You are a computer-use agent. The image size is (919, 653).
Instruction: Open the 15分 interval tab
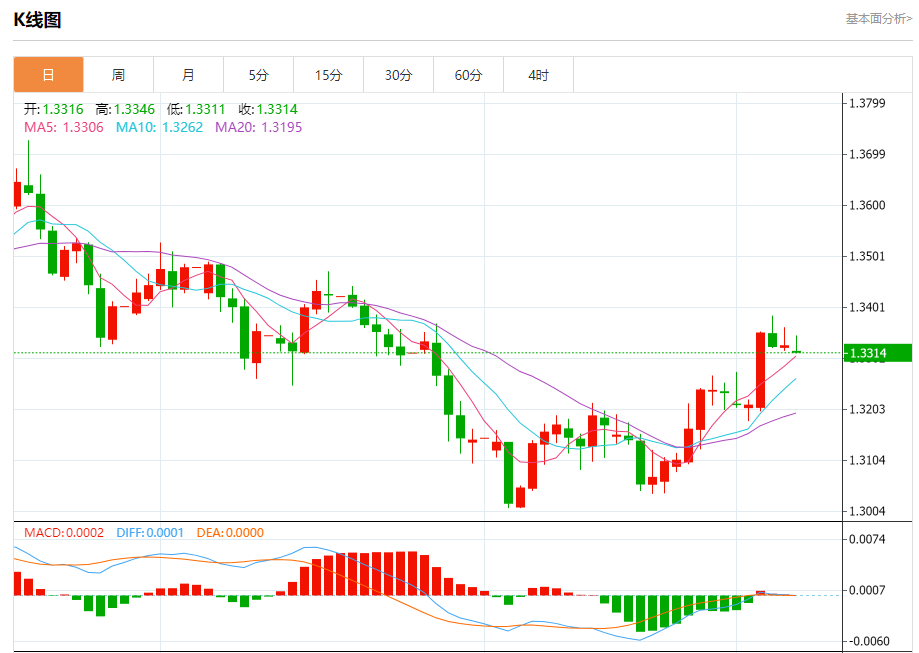coord(328,74)
